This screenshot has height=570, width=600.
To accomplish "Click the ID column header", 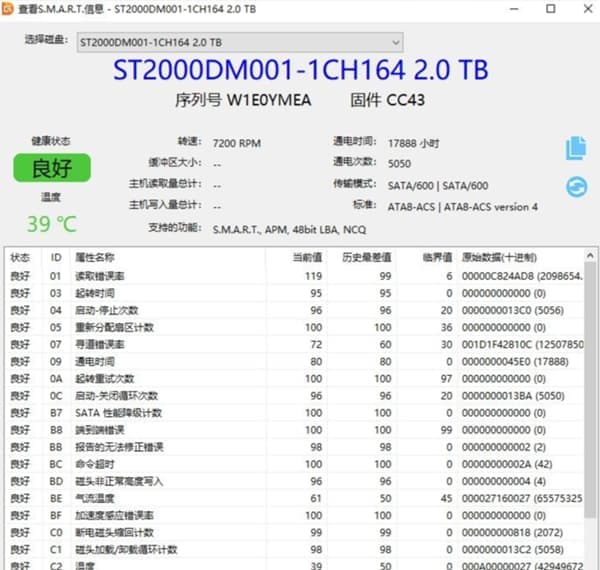I will (56, 257).
